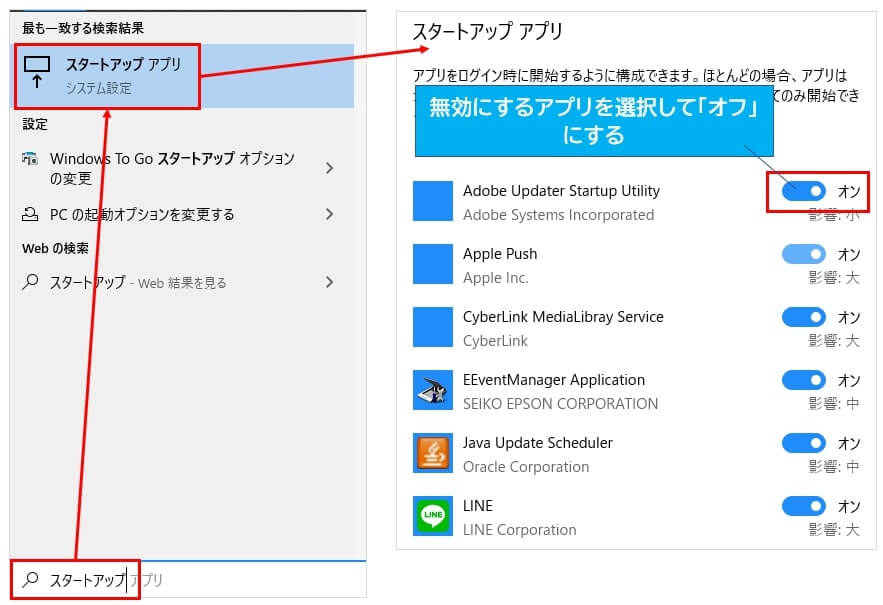Turn off the CyberLink MediaLibray Service toggle

point(804,318)
